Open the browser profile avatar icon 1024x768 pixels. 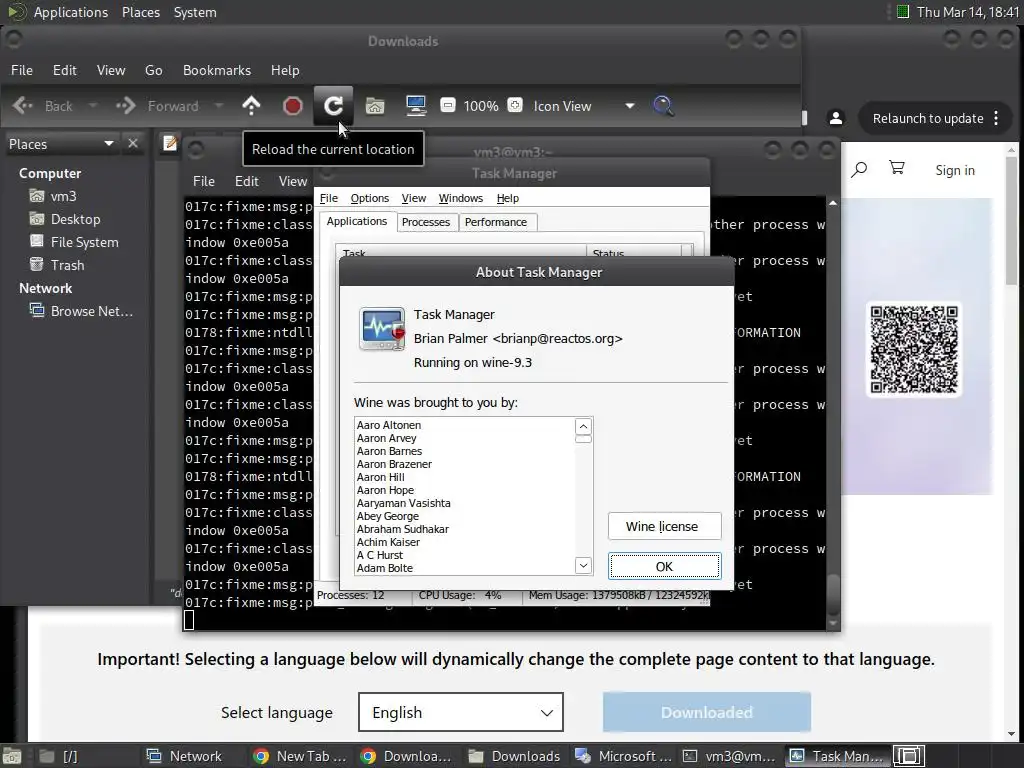tap(835, 118)
